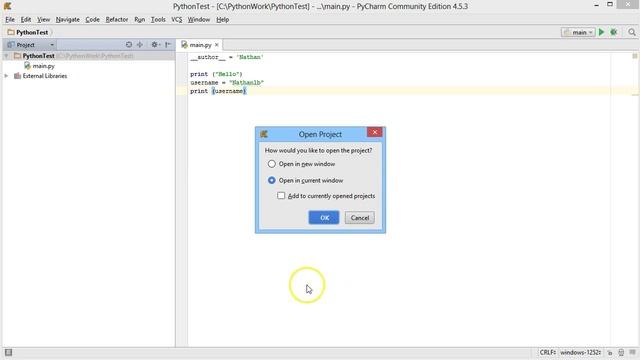Run the main configuration with green play icon

[x=601, y=32]
